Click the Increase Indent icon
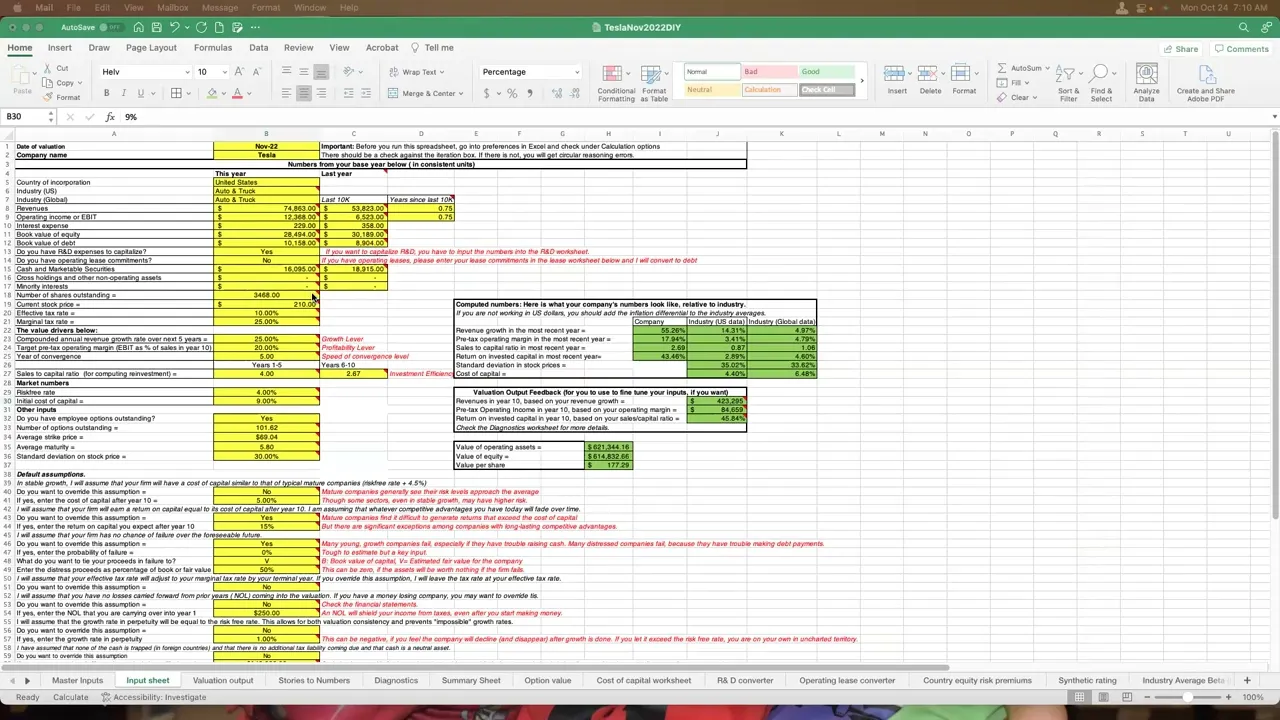 click(x=366, y=93)
